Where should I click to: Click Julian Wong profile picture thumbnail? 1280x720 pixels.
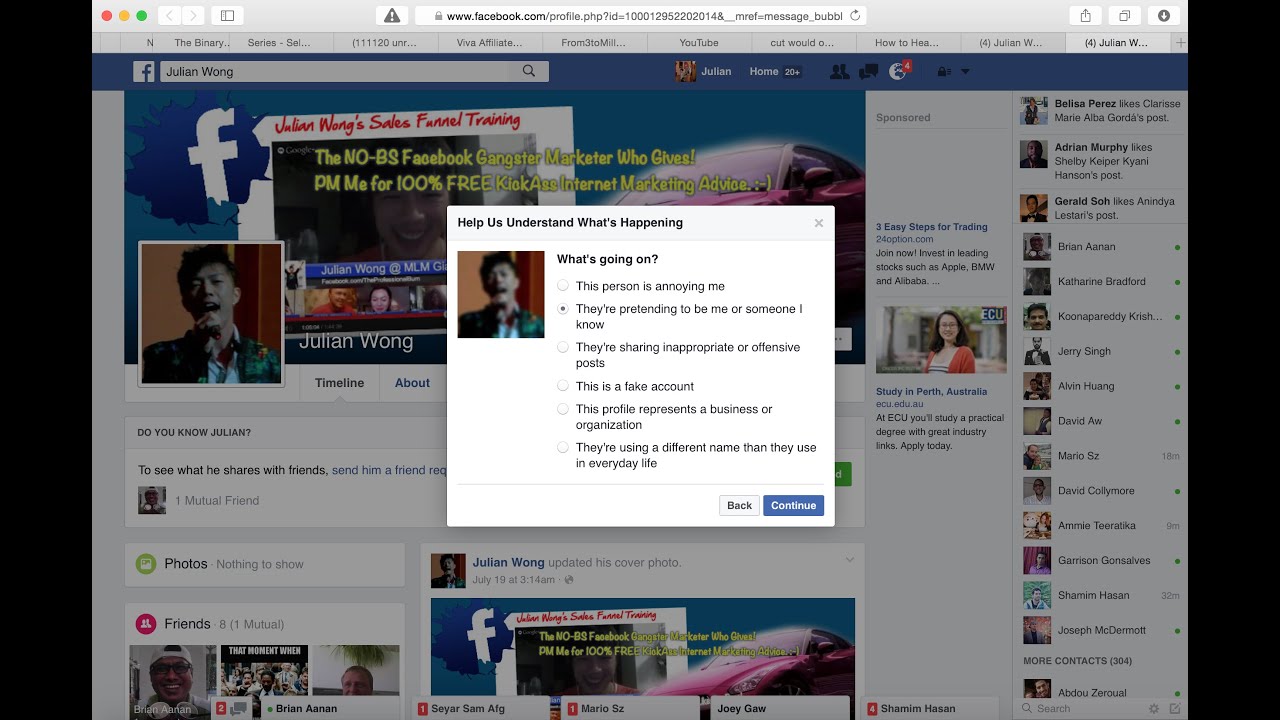click(211, 314)
